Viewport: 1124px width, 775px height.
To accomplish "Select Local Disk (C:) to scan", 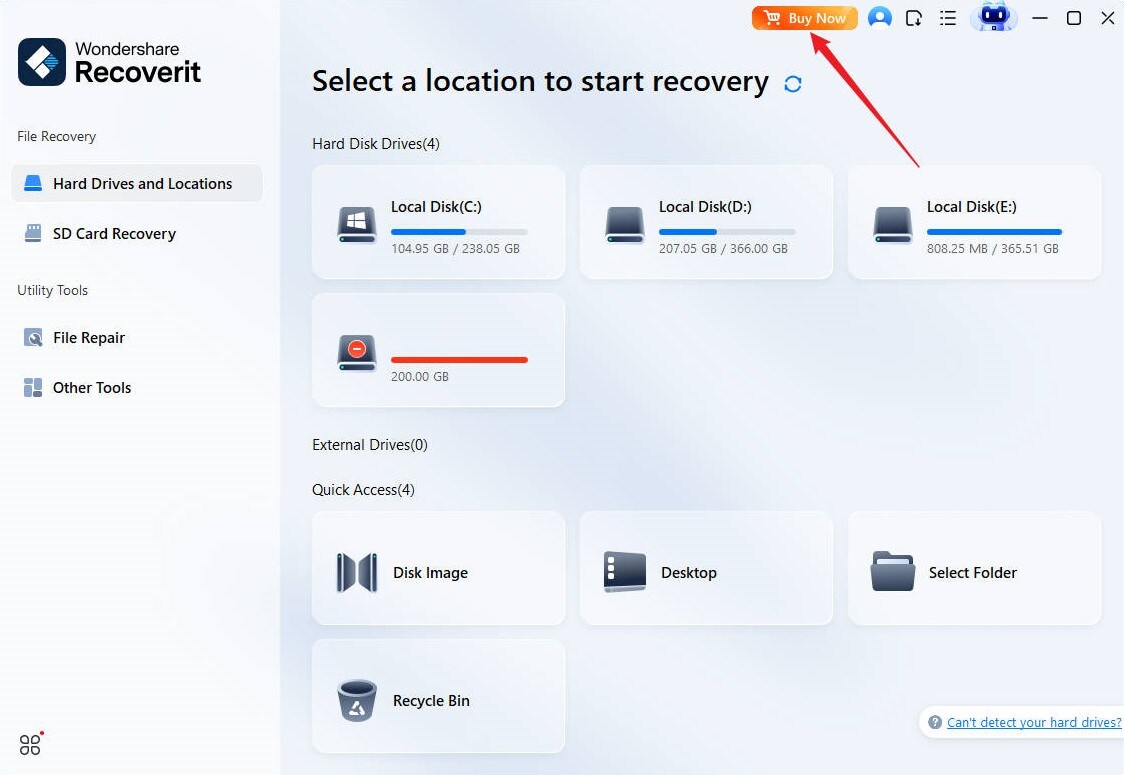I will [438, 222].
